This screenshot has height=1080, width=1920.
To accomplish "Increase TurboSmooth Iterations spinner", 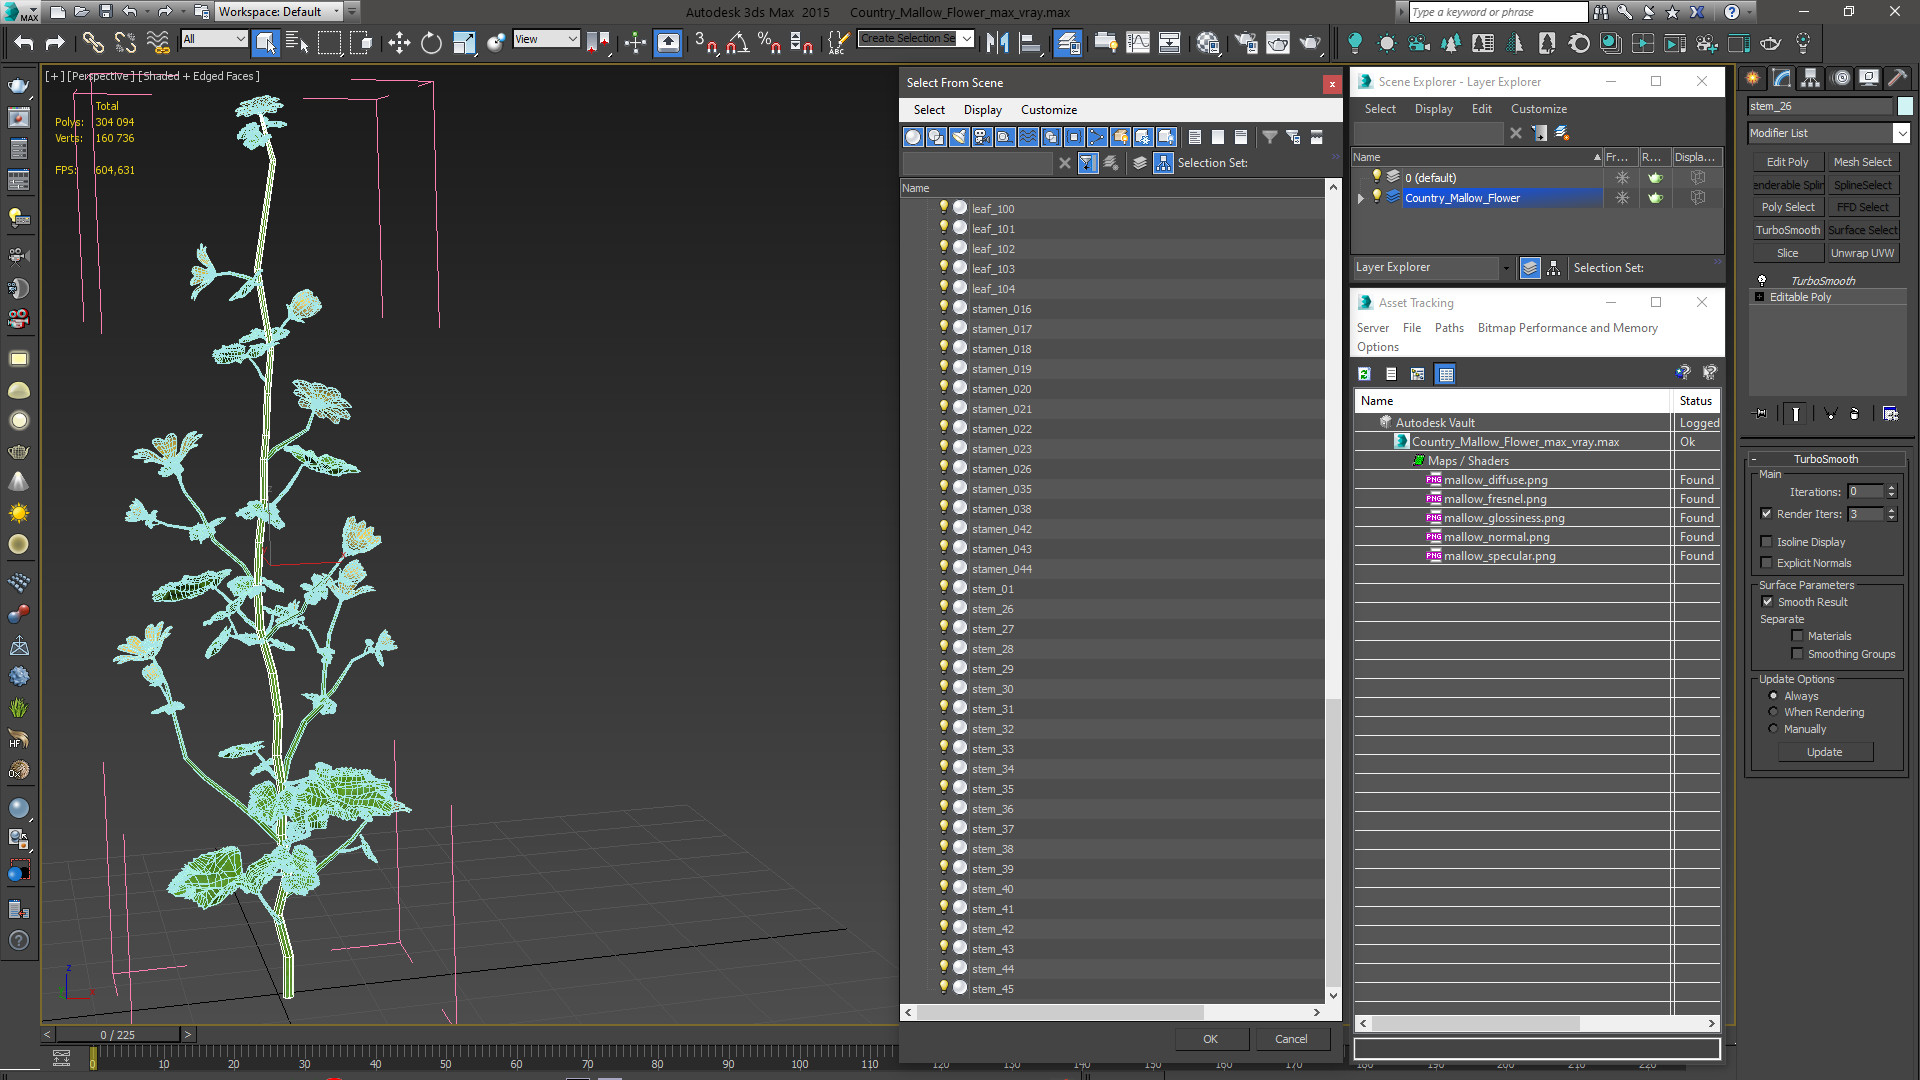I will click(x=1891, y=488).
